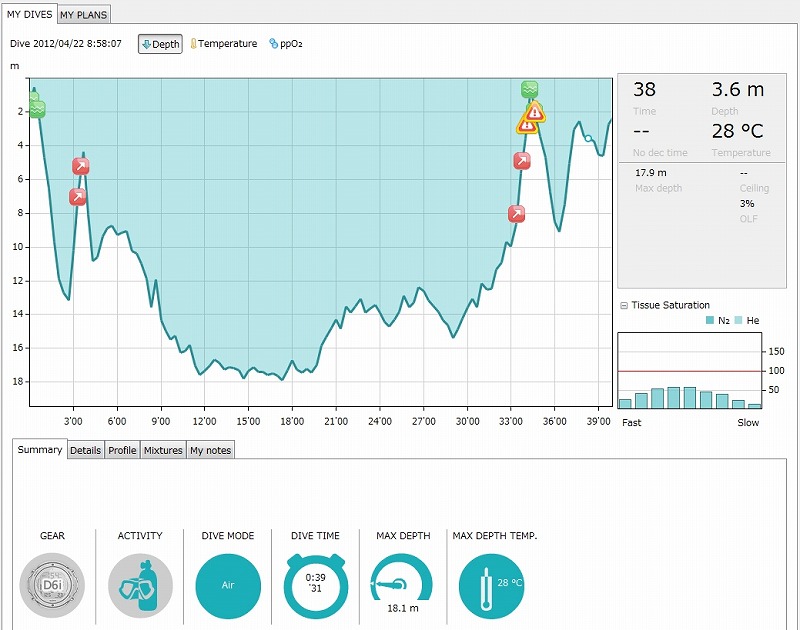800x630 pixels.
Task: Click the green surface icon at dive start
Action: (x=37, y=108)
